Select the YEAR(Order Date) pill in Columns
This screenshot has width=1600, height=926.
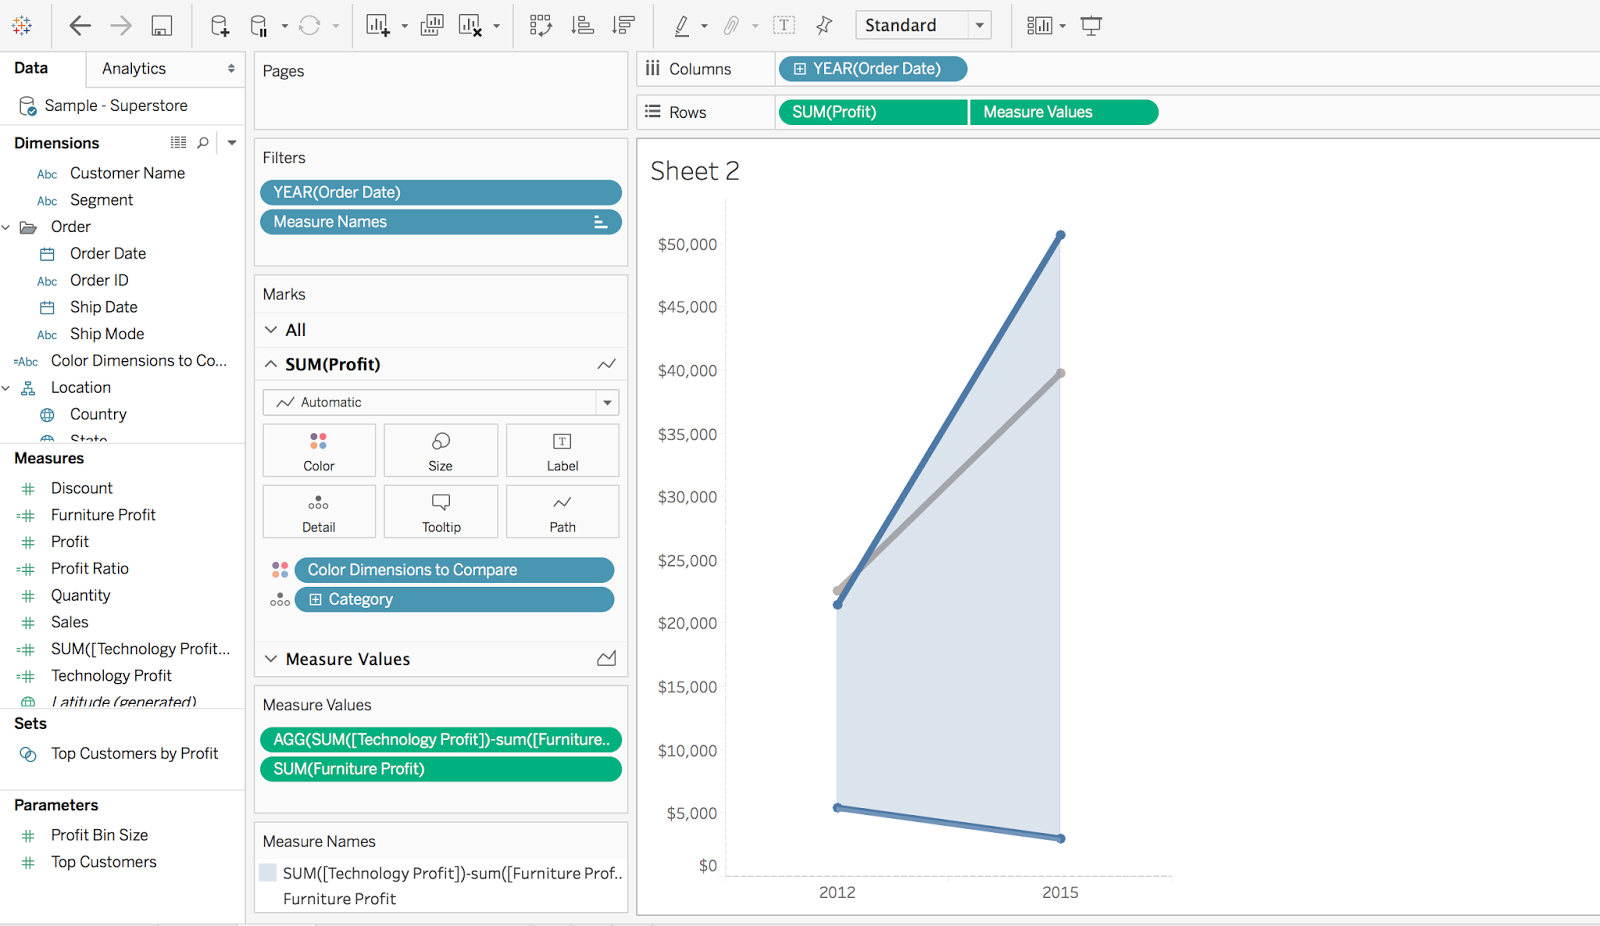click(x=873, y=69)
